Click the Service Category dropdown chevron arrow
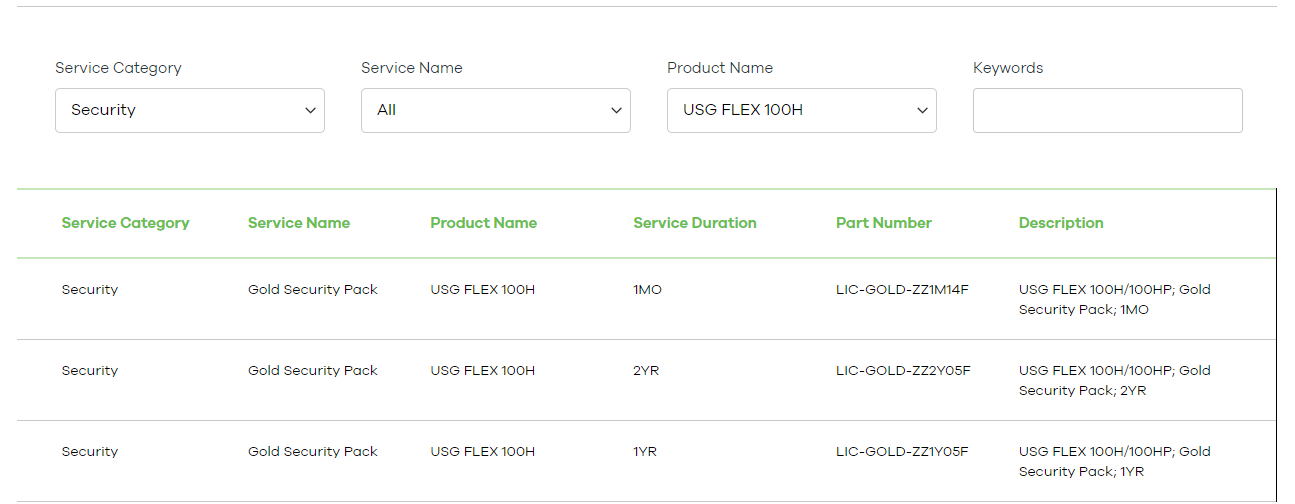 click(x=310, y=111)
